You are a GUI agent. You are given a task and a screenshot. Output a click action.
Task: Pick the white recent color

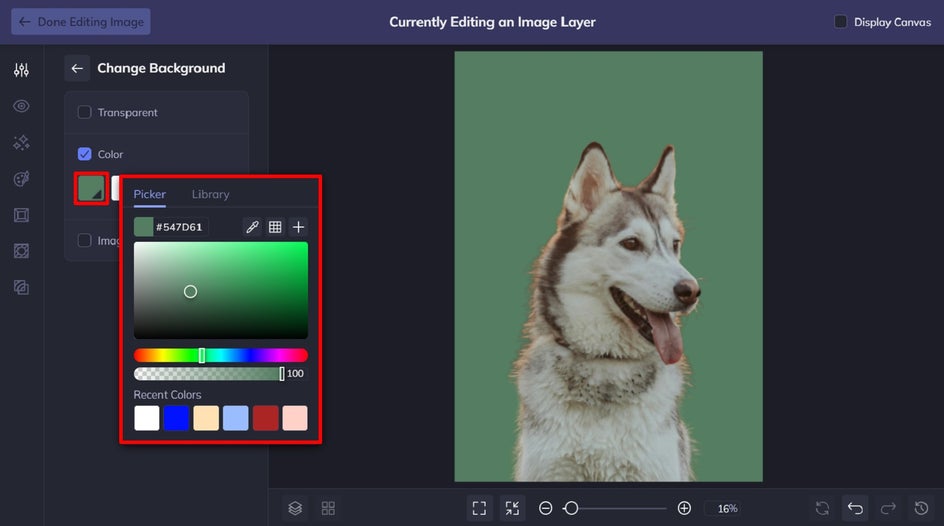tap(146, 418)
